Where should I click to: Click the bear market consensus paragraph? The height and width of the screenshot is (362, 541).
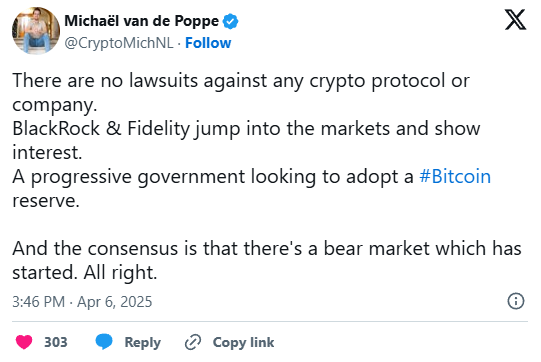click(267, 260)
